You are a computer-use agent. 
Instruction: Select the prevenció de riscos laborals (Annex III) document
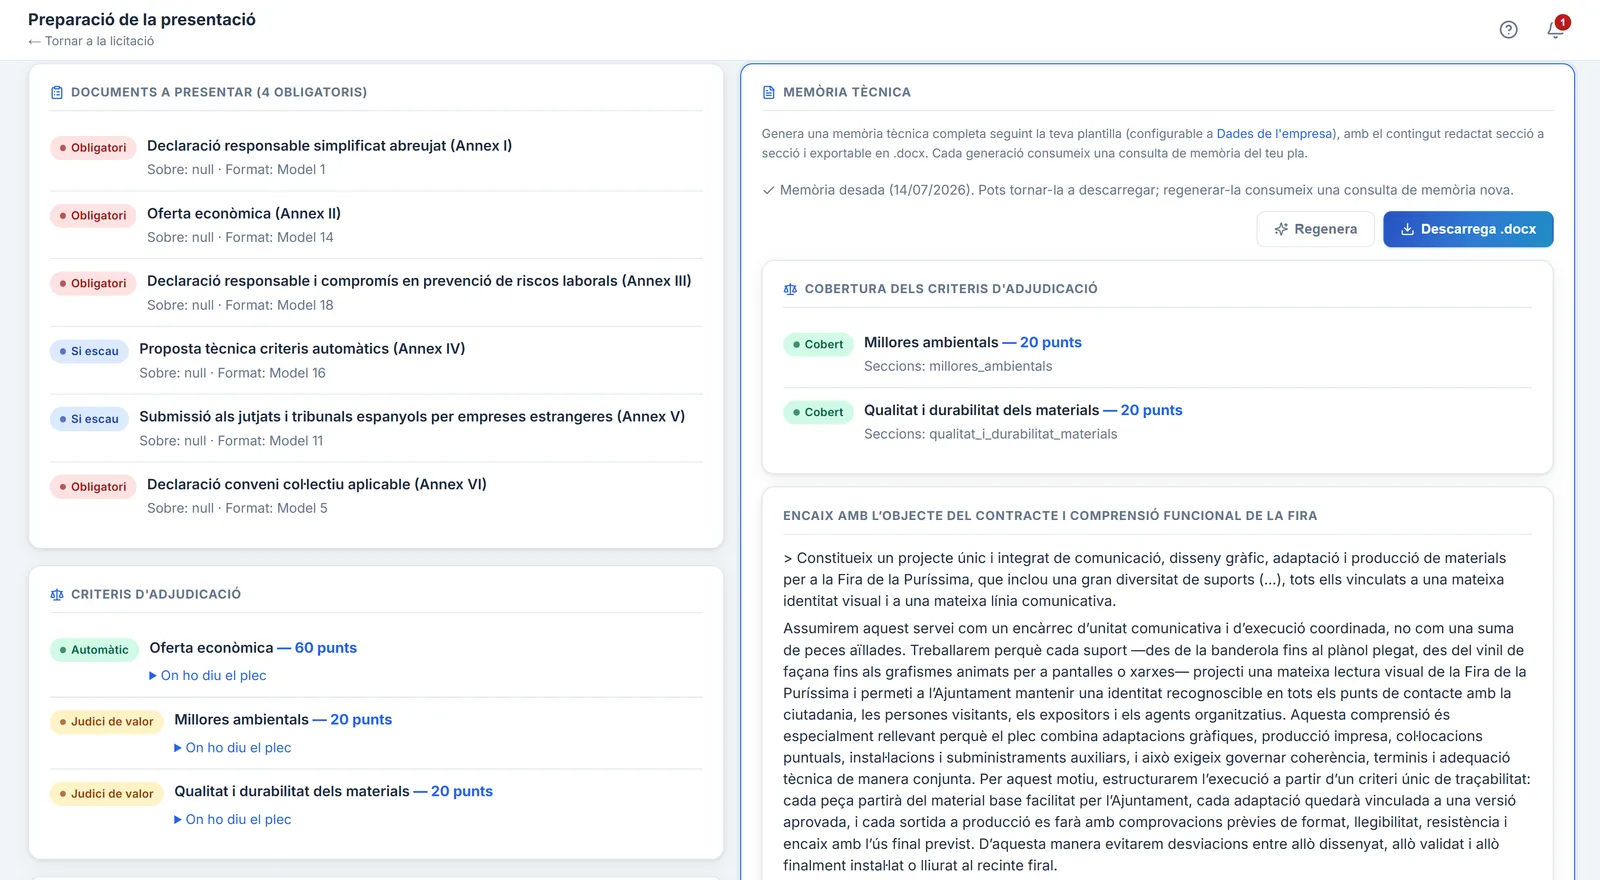419,281
